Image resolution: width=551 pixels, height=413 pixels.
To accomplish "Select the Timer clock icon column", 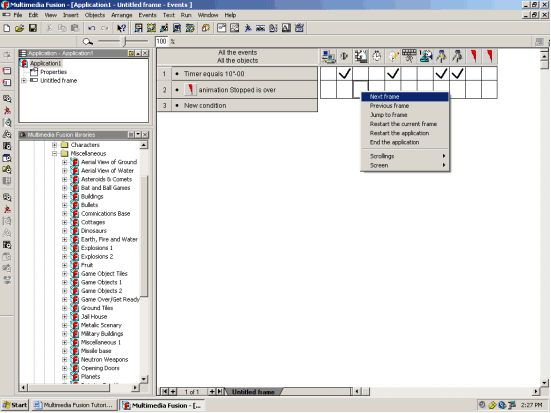I will (377, 57).
